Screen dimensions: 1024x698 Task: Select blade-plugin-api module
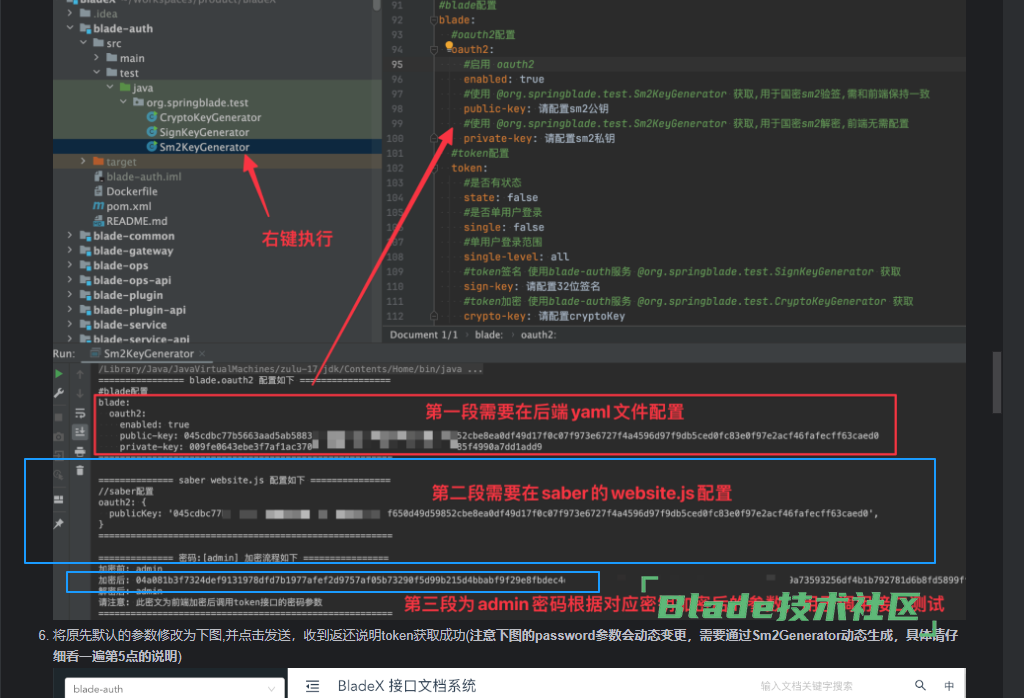coord(139,309)
